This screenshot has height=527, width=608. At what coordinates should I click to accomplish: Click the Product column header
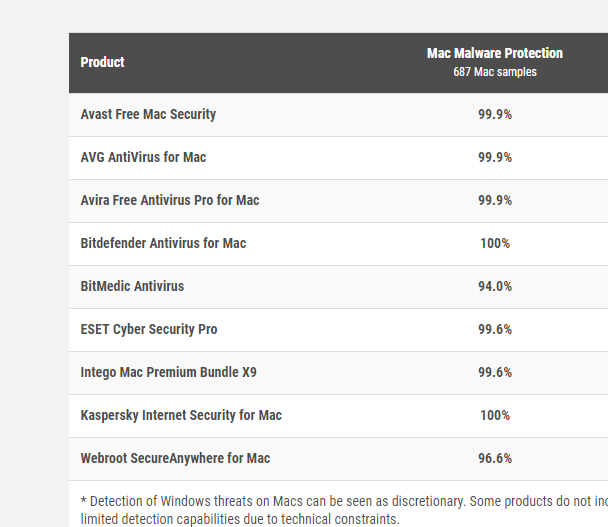102,62
